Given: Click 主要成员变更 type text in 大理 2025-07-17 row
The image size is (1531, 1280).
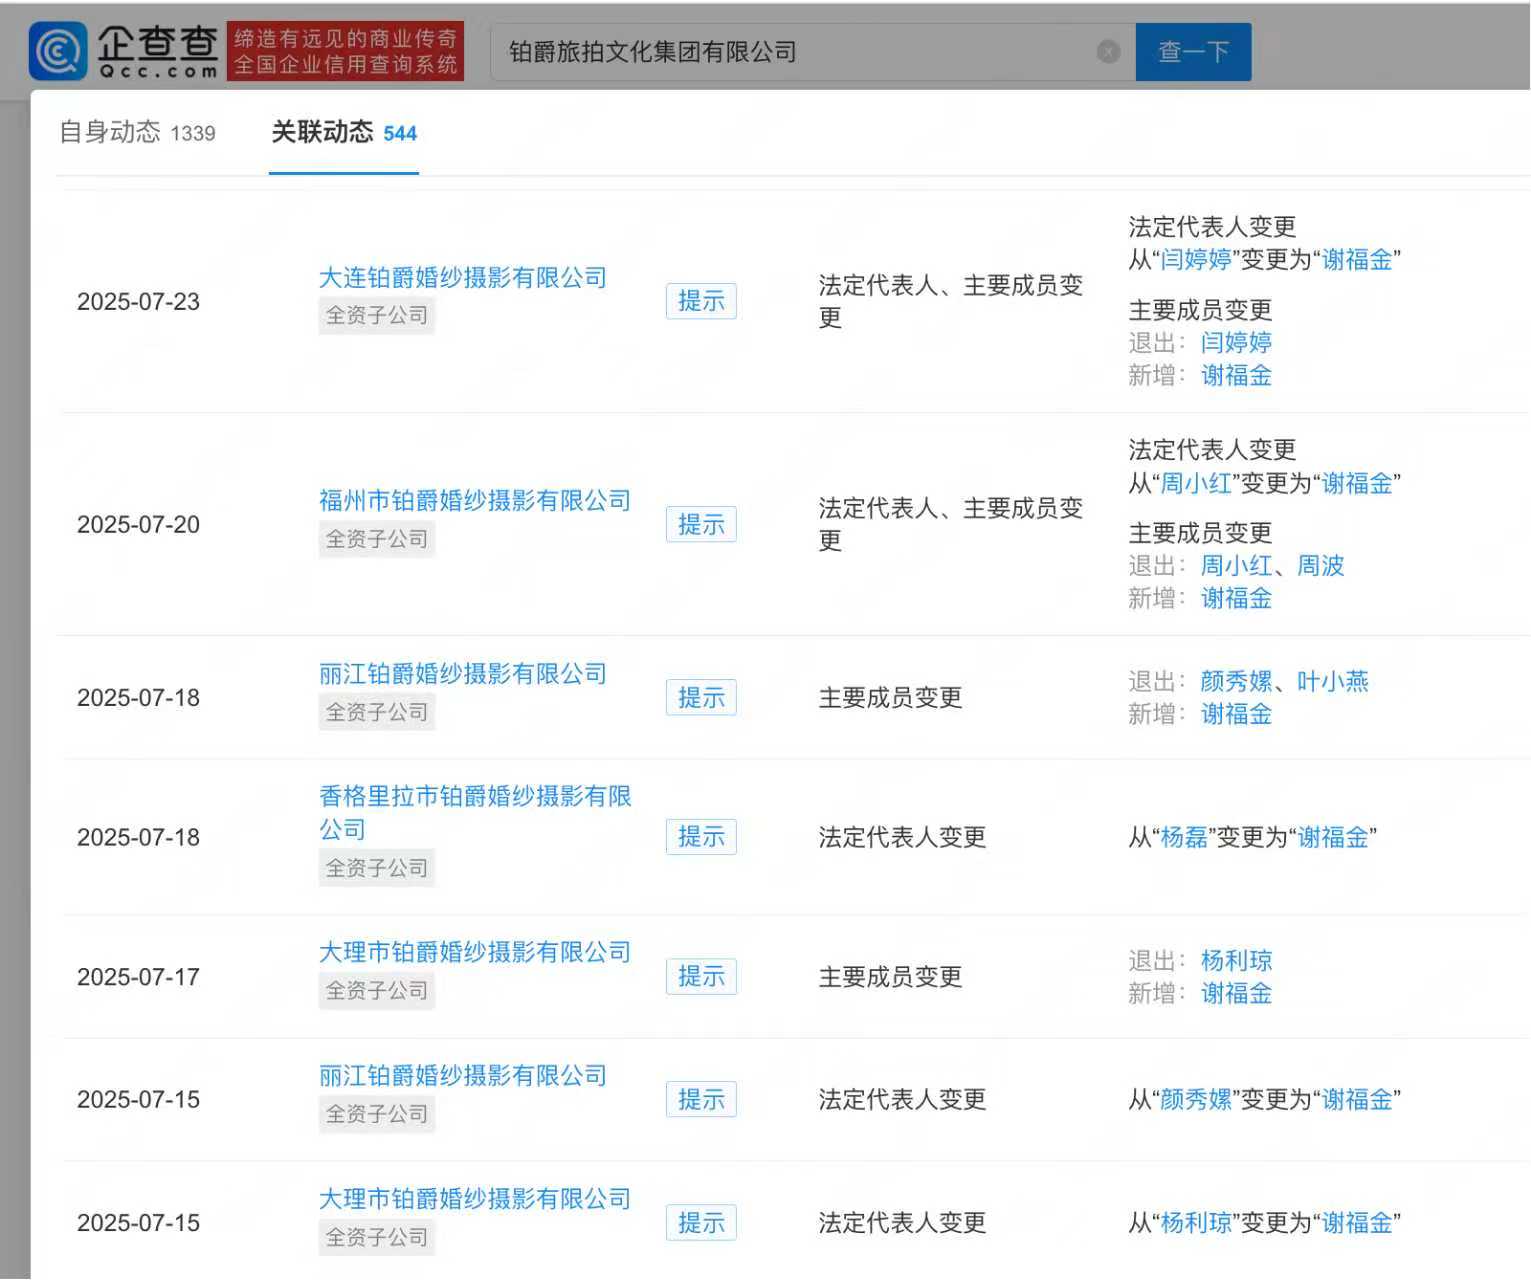Looking at the screenshot, I should click(890, 977).
